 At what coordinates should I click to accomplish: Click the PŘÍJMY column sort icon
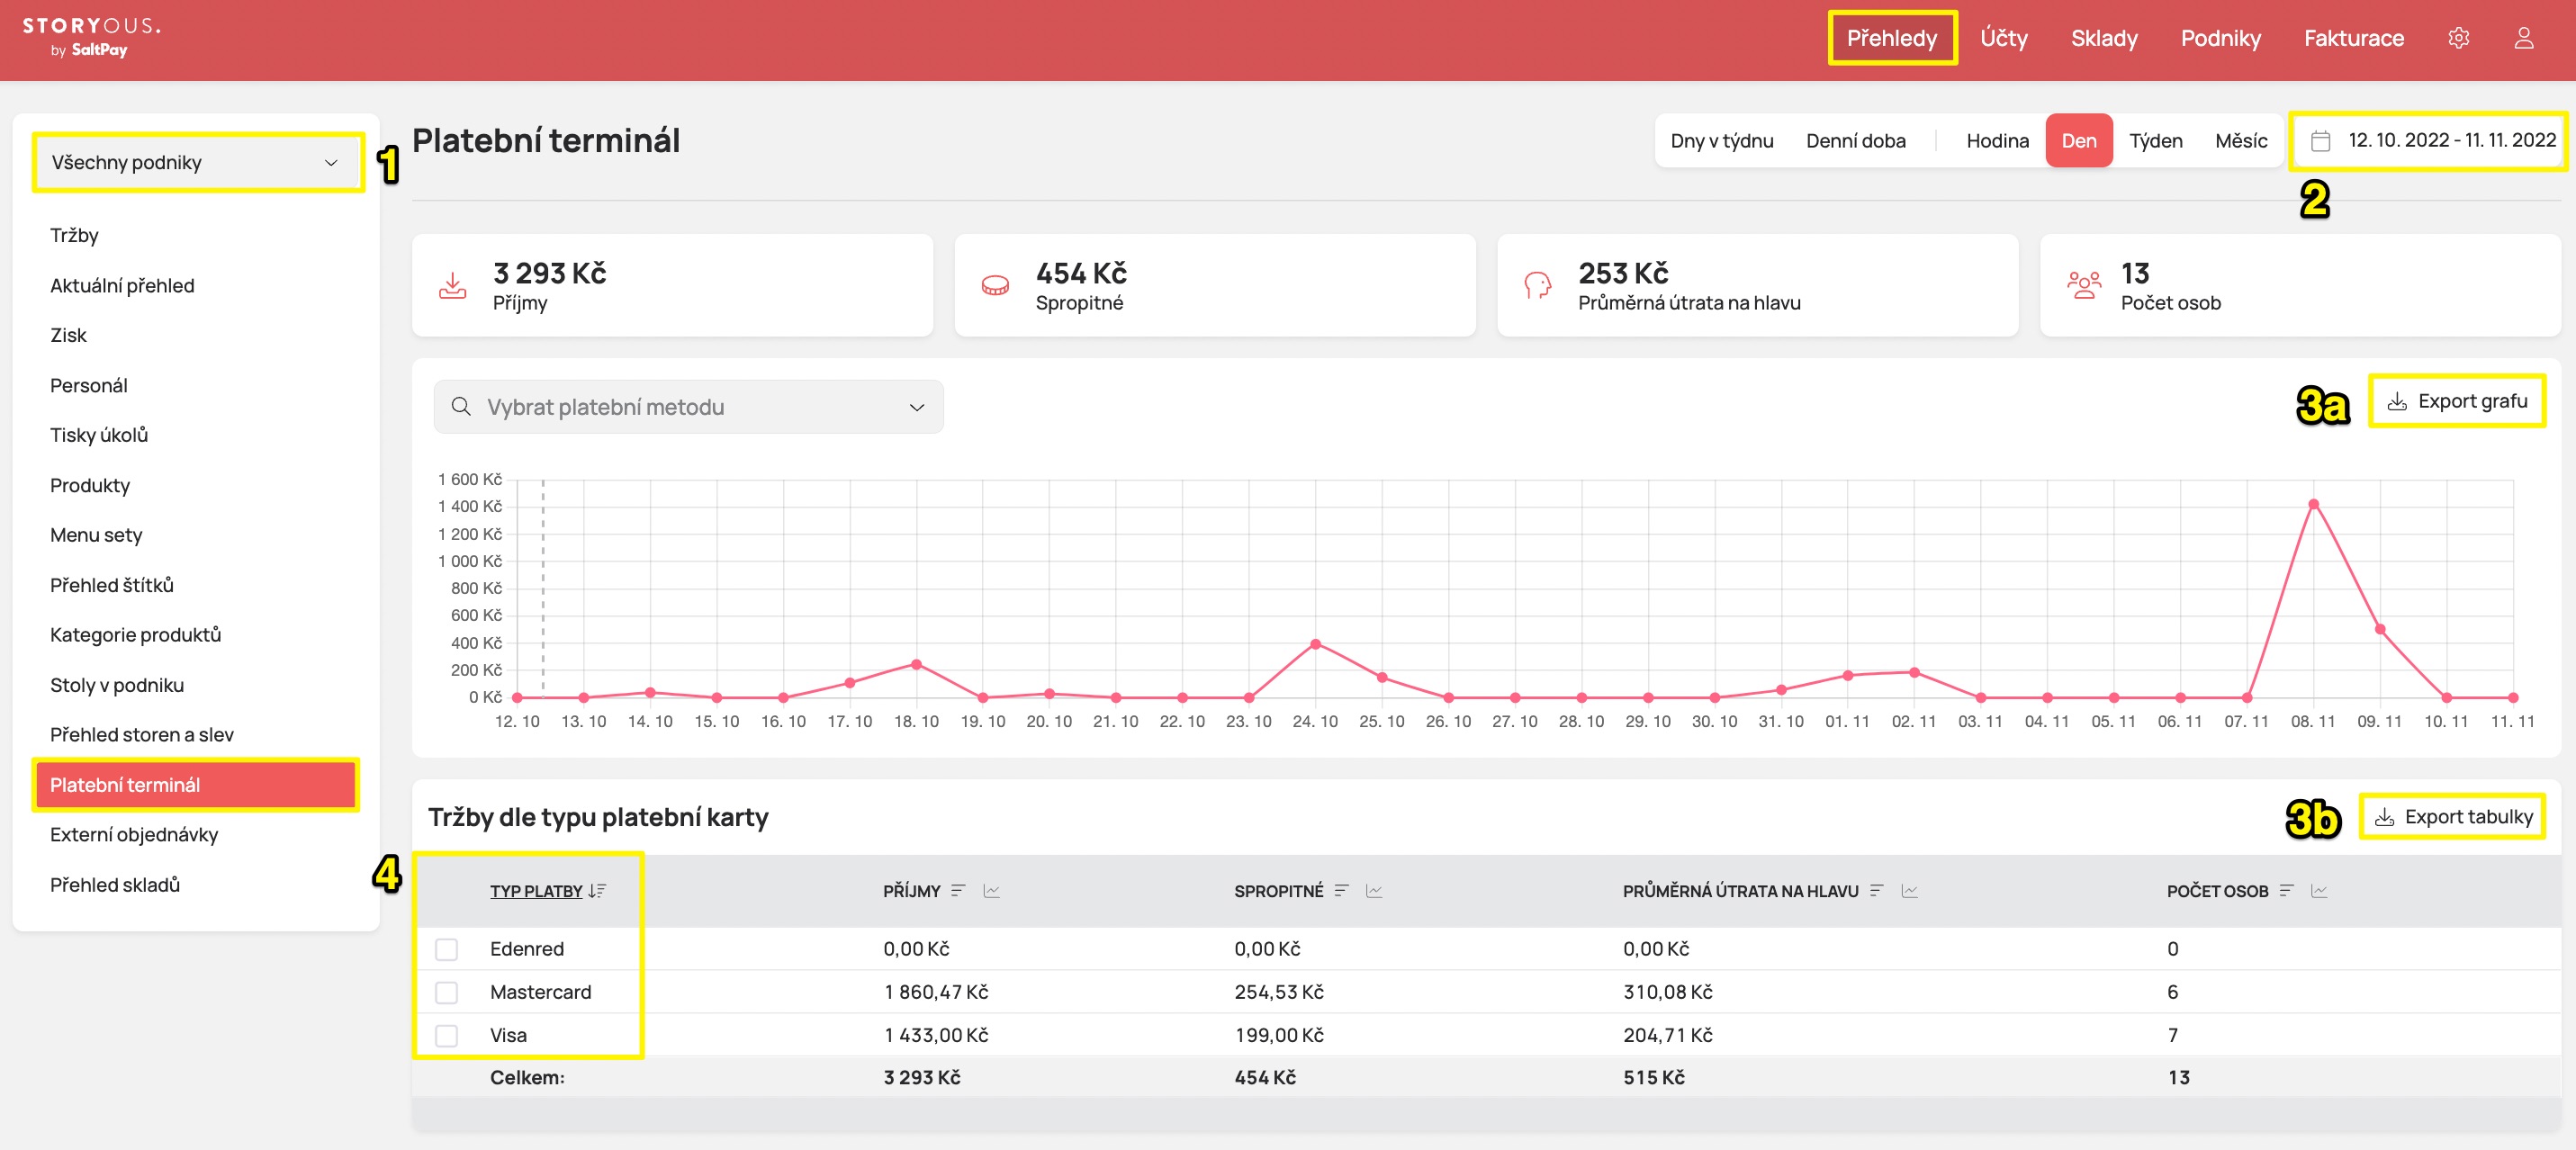[958, 891]
